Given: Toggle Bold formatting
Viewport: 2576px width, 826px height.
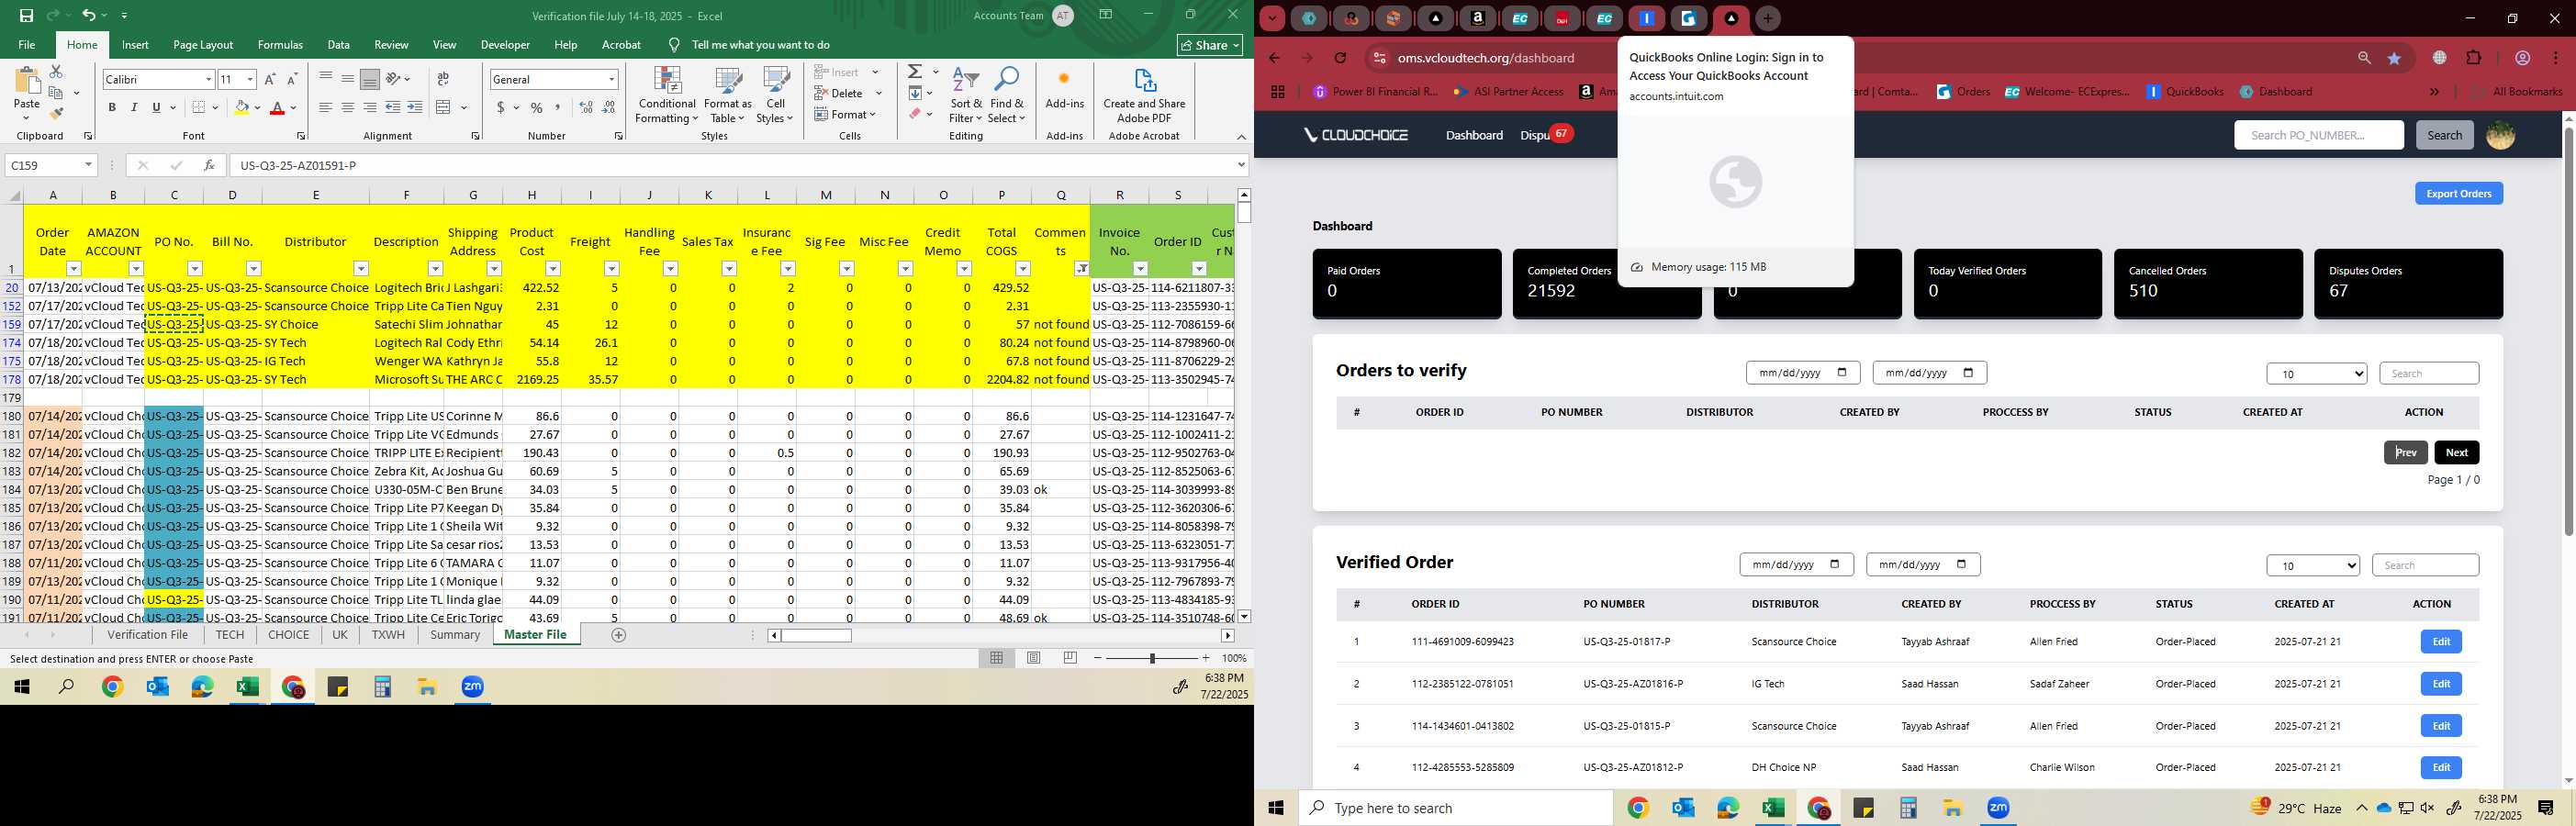Looking at the screenshot, I should coord(112,107).
